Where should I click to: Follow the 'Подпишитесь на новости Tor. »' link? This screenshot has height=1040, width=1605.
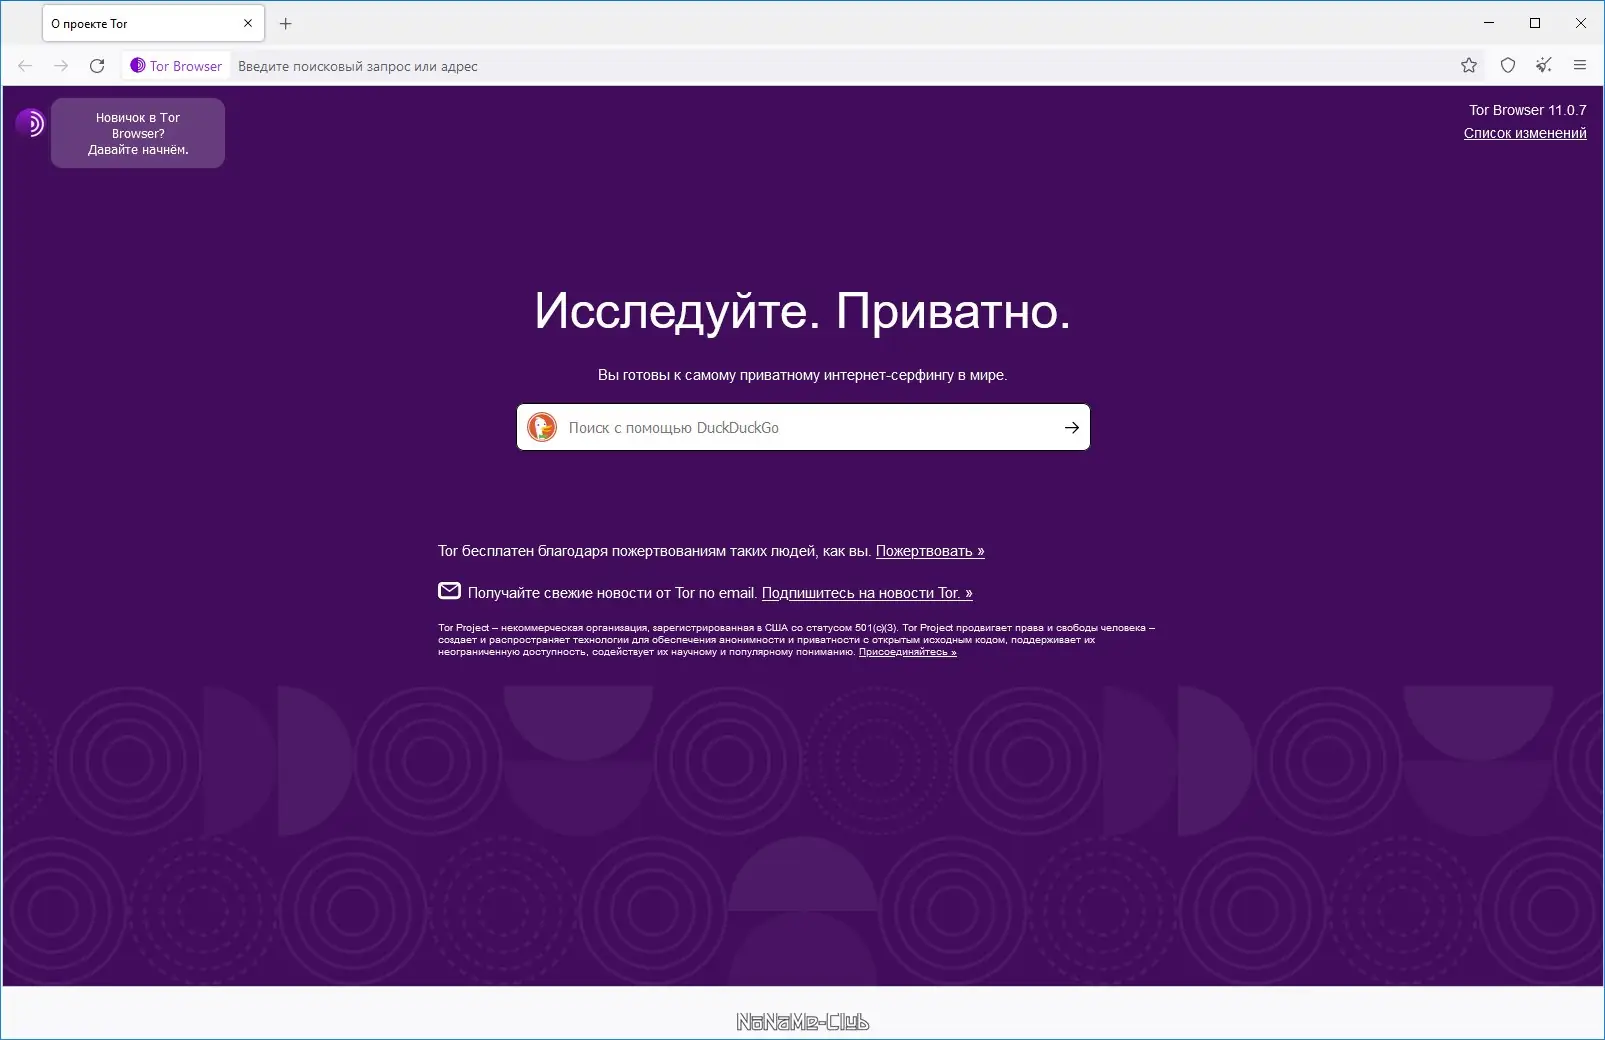coord(867,593)
